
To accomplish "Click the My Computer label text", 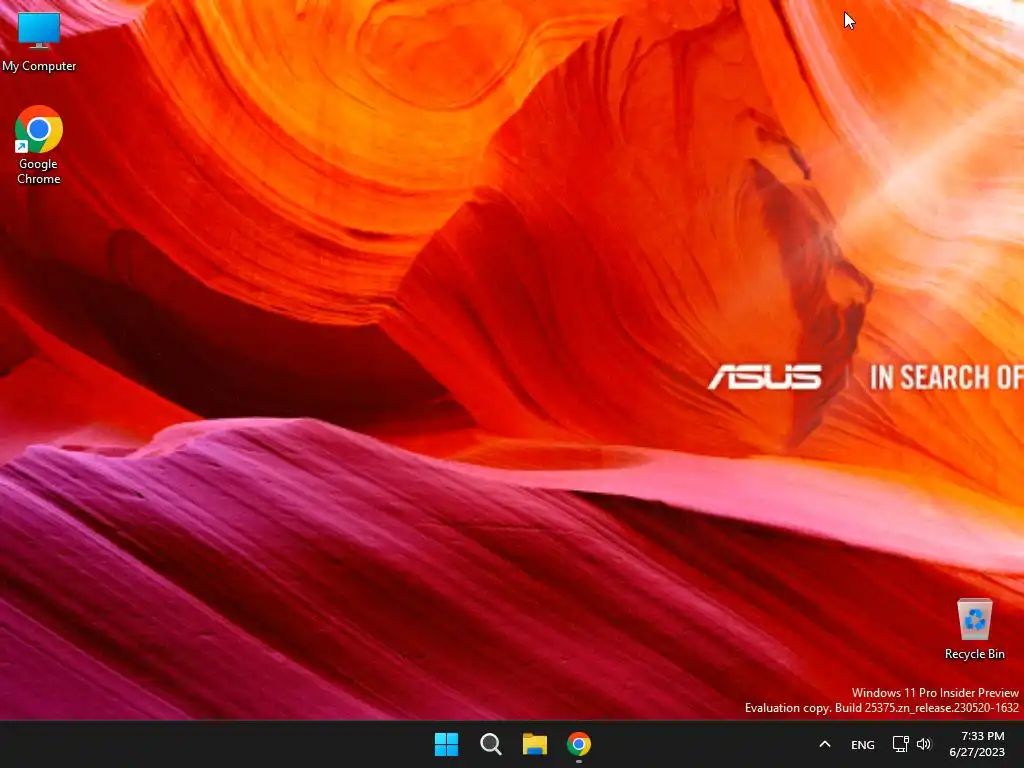I will click(x=39, y=66).
